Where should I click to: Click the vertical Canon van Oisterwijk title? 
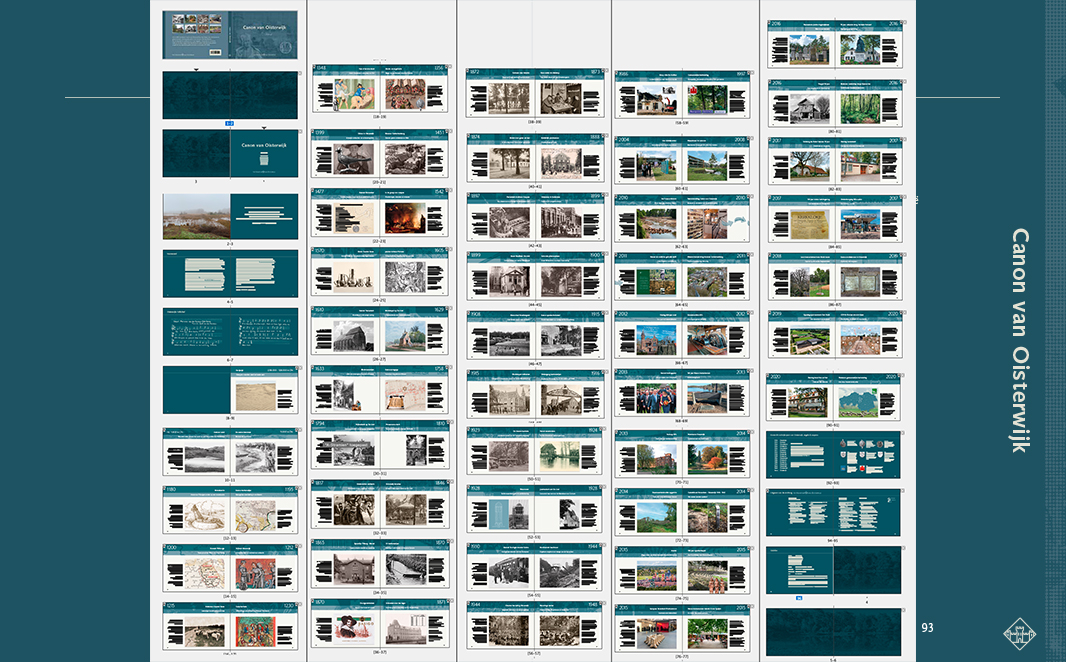click(1019, 340)
